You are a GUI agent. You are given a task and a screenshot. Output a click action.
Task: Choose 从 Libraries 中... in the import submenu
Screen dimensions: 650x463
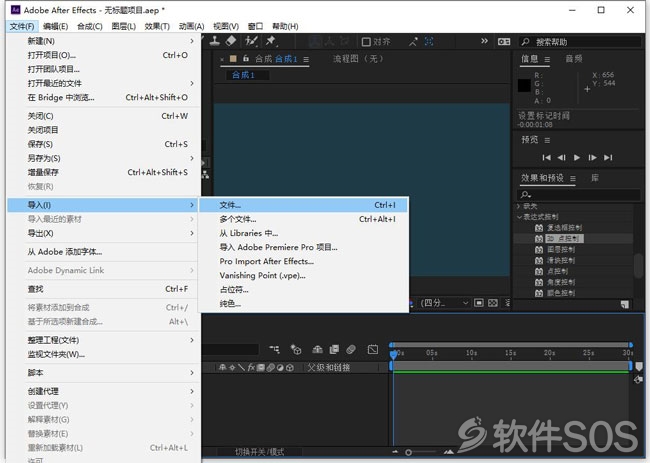(303, 233)
